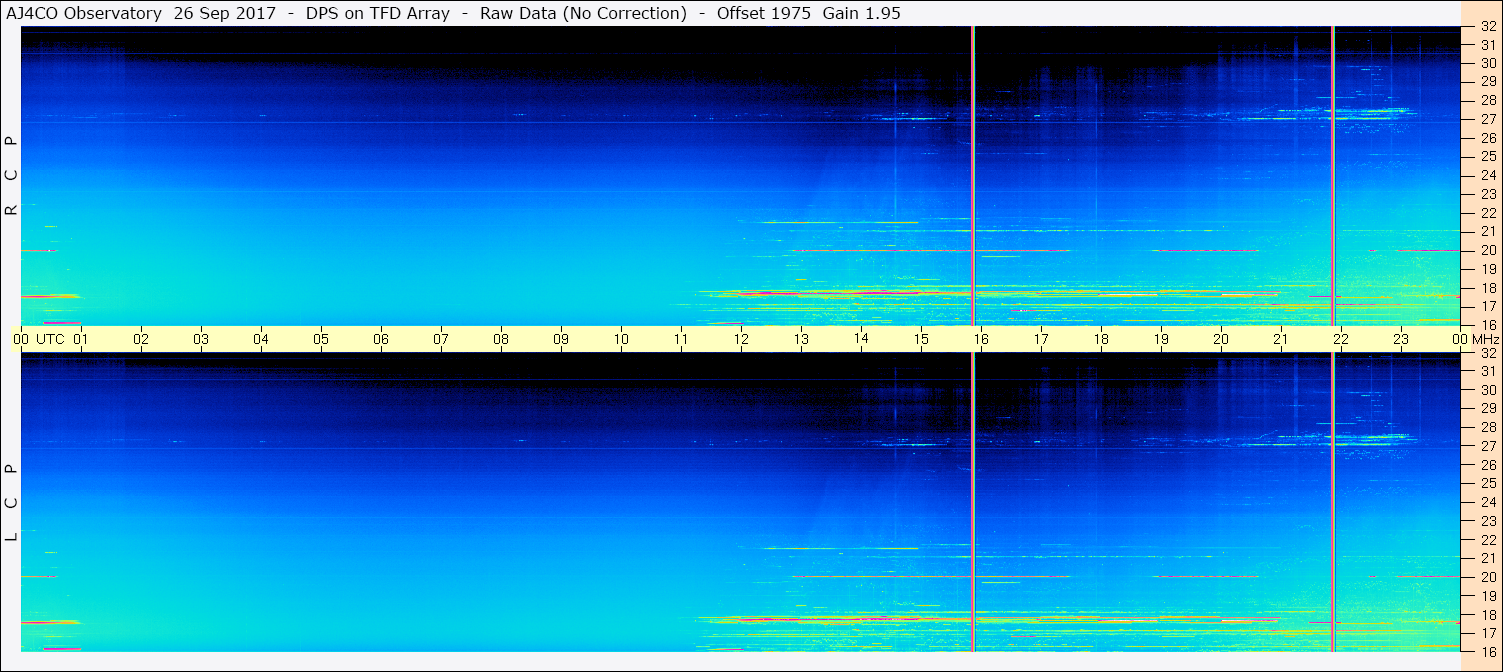Click the AJ4CO Observatory title text
The image size is (1503, 672).
click(85, 13)
